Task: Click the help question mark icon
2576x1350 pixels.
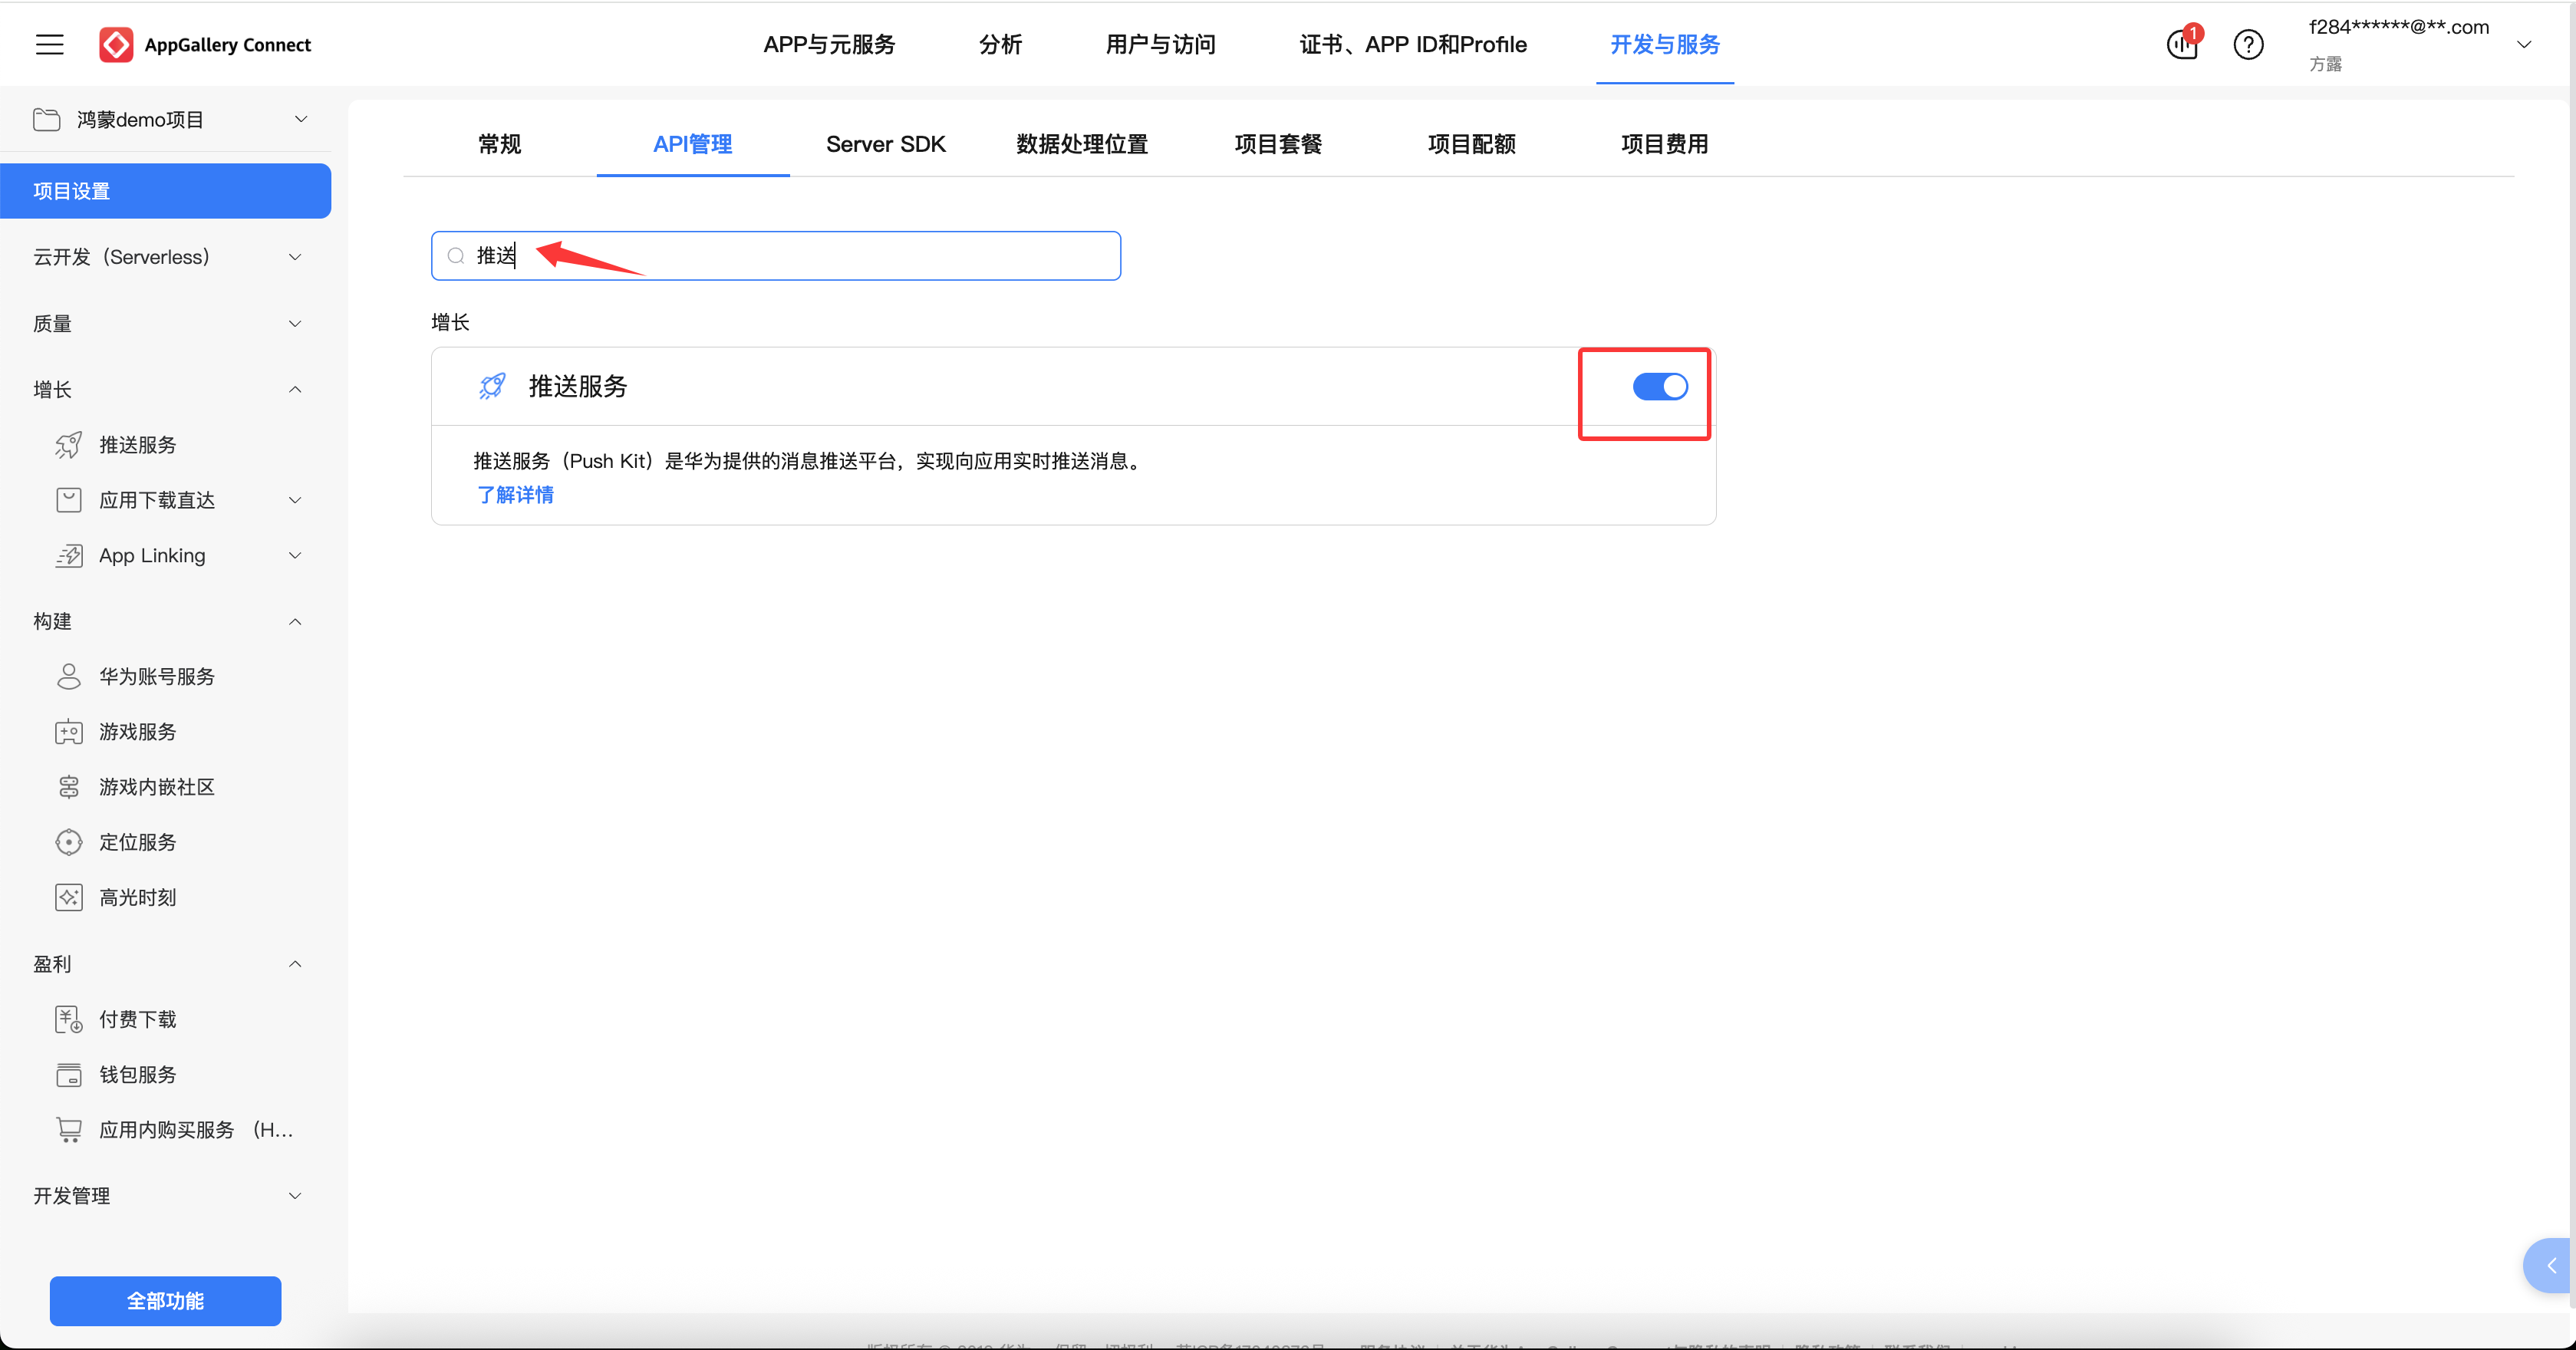Action: 2248,44
